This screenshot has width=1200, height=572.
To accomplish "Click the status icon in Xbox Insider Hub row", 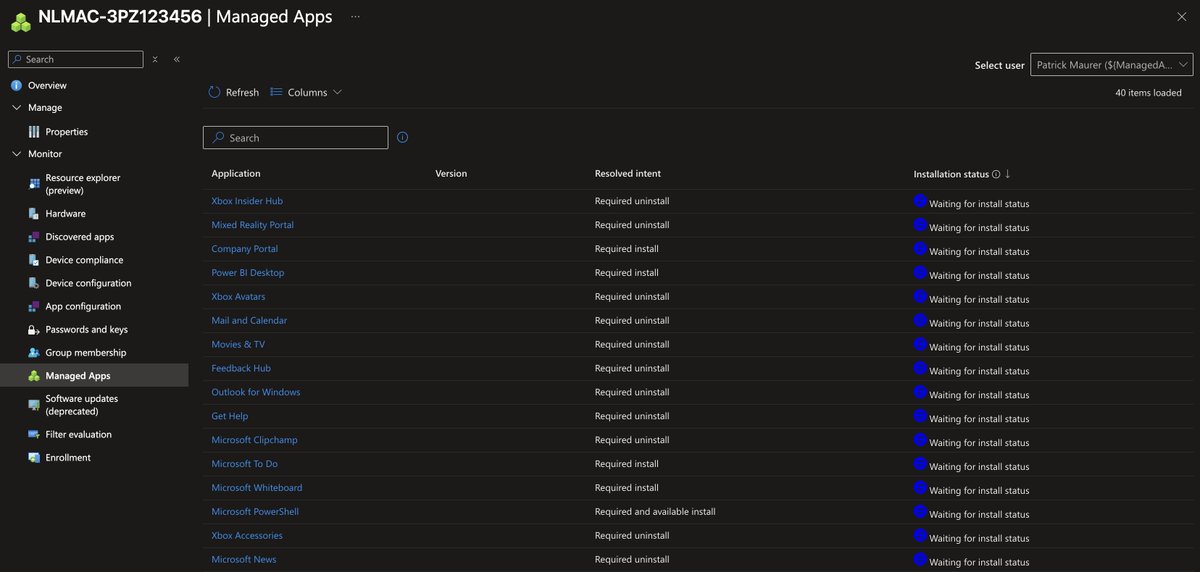I will point(920,201).
